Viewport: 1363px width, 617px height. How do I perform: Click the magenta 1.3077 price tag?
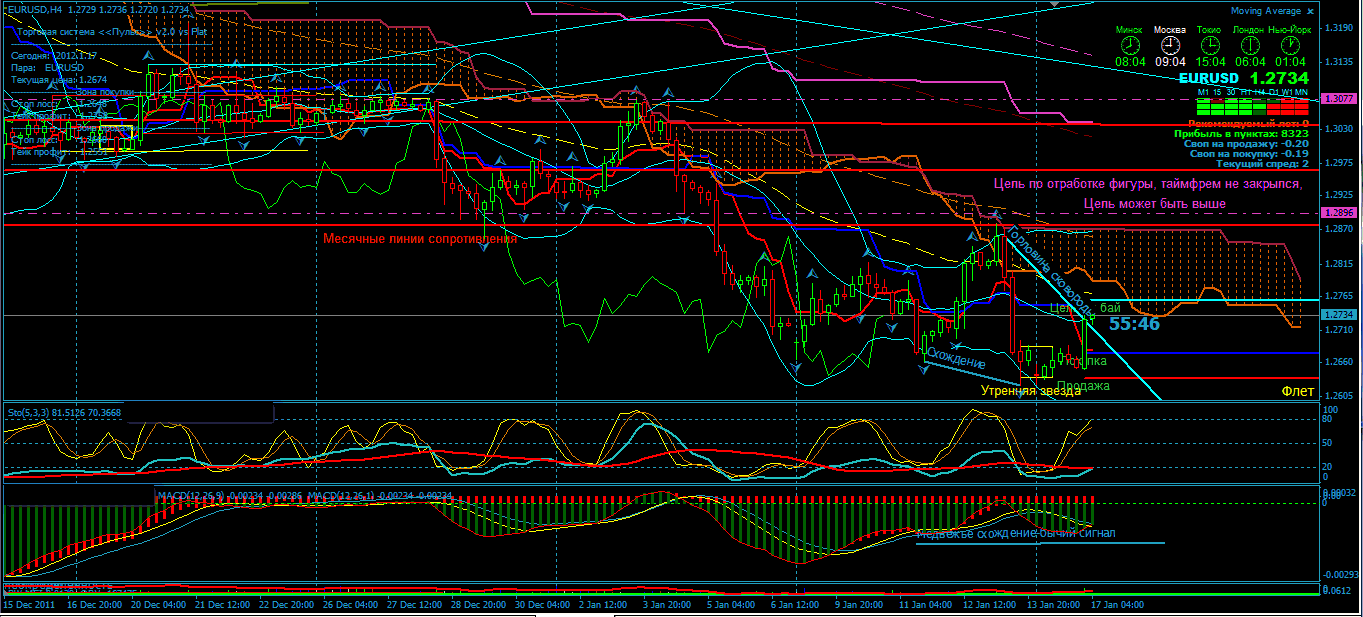(1337, 99)
